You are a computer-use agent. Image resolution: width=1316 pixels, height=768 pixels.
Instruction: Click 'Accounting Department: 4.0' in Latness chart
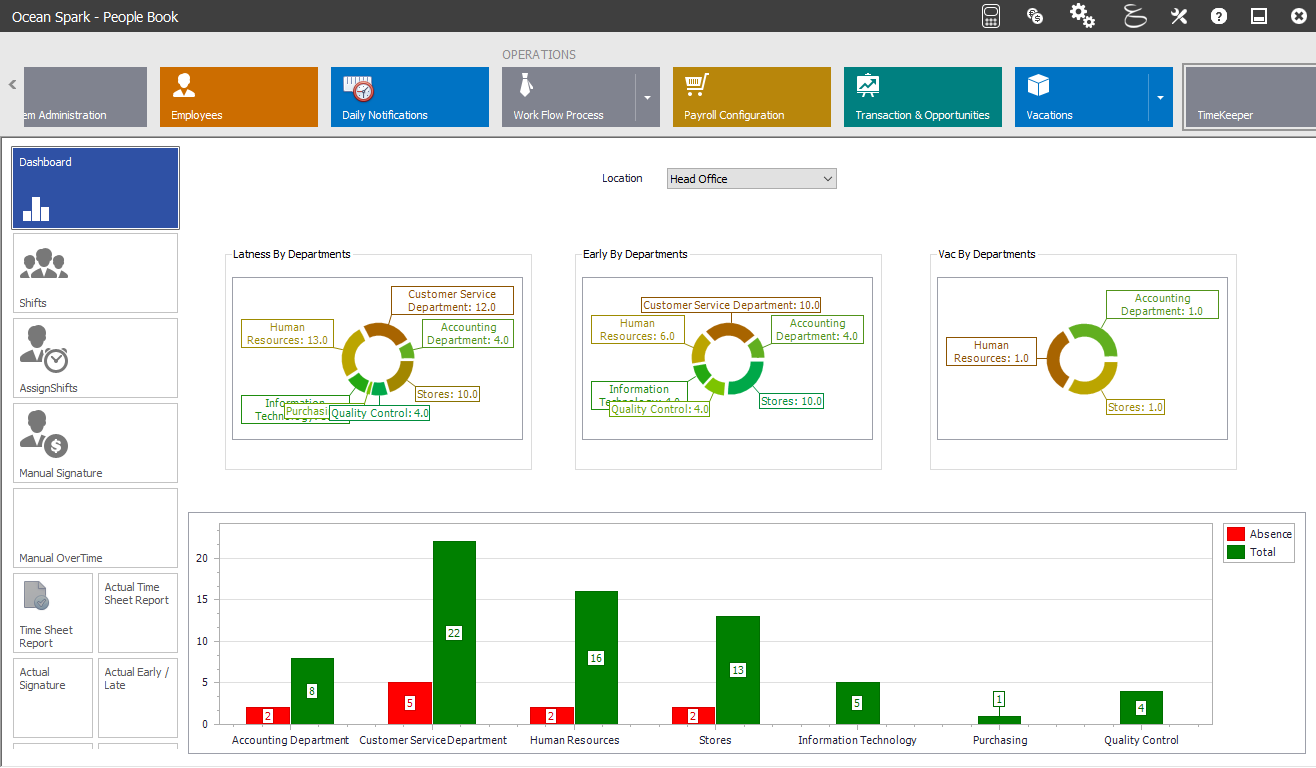468,334
